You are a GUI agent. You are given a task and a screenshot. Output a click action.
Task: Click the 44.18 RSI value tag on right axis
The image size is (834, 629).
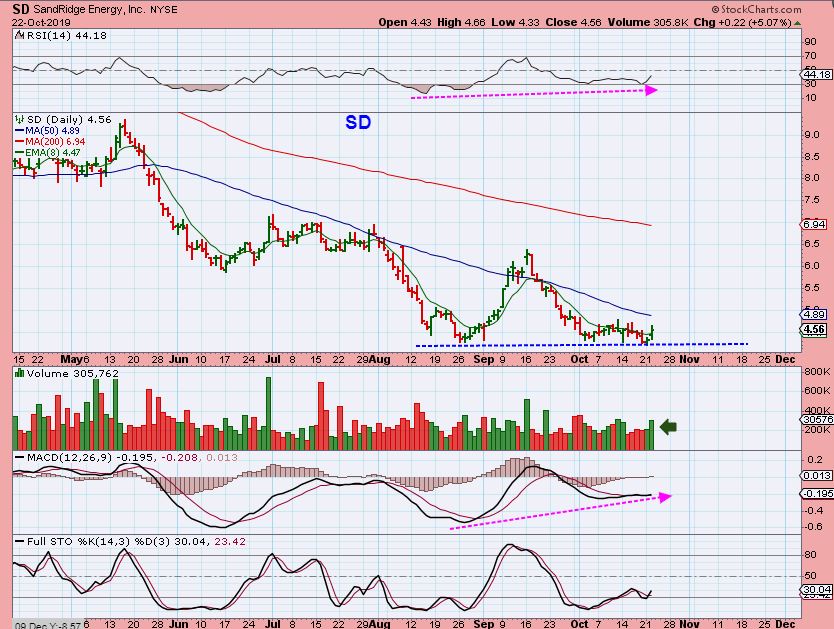[x=816, y=74]
